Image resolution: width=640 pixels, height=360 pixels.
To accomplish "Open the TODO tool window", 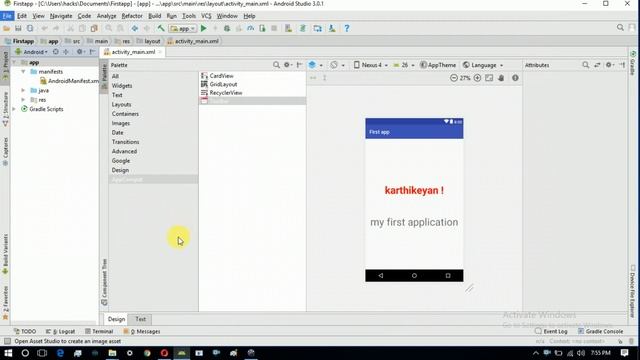I will 25,331.
